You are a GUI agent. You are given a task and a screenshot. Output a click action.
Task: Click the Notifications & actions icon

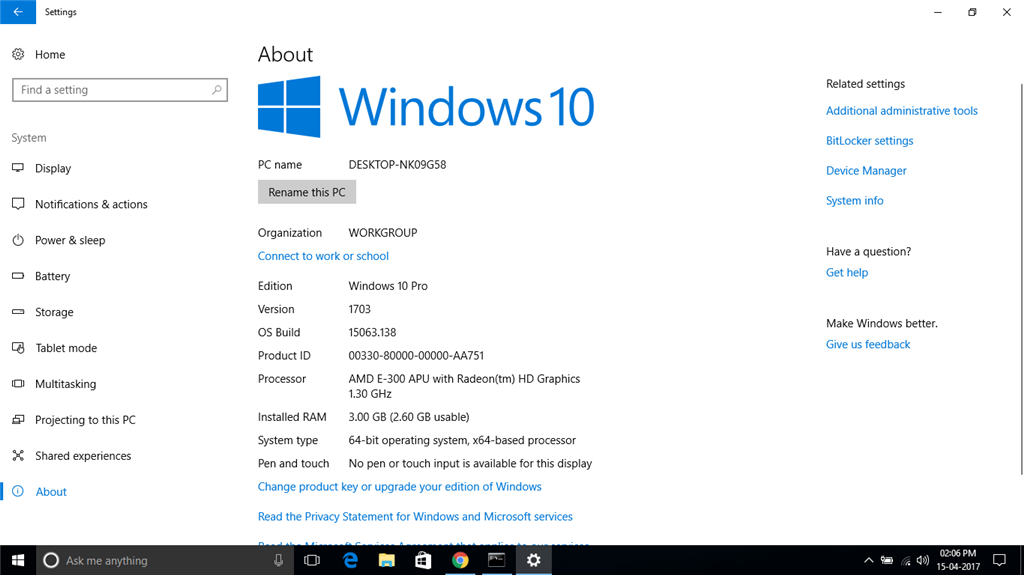click(18, 204)
